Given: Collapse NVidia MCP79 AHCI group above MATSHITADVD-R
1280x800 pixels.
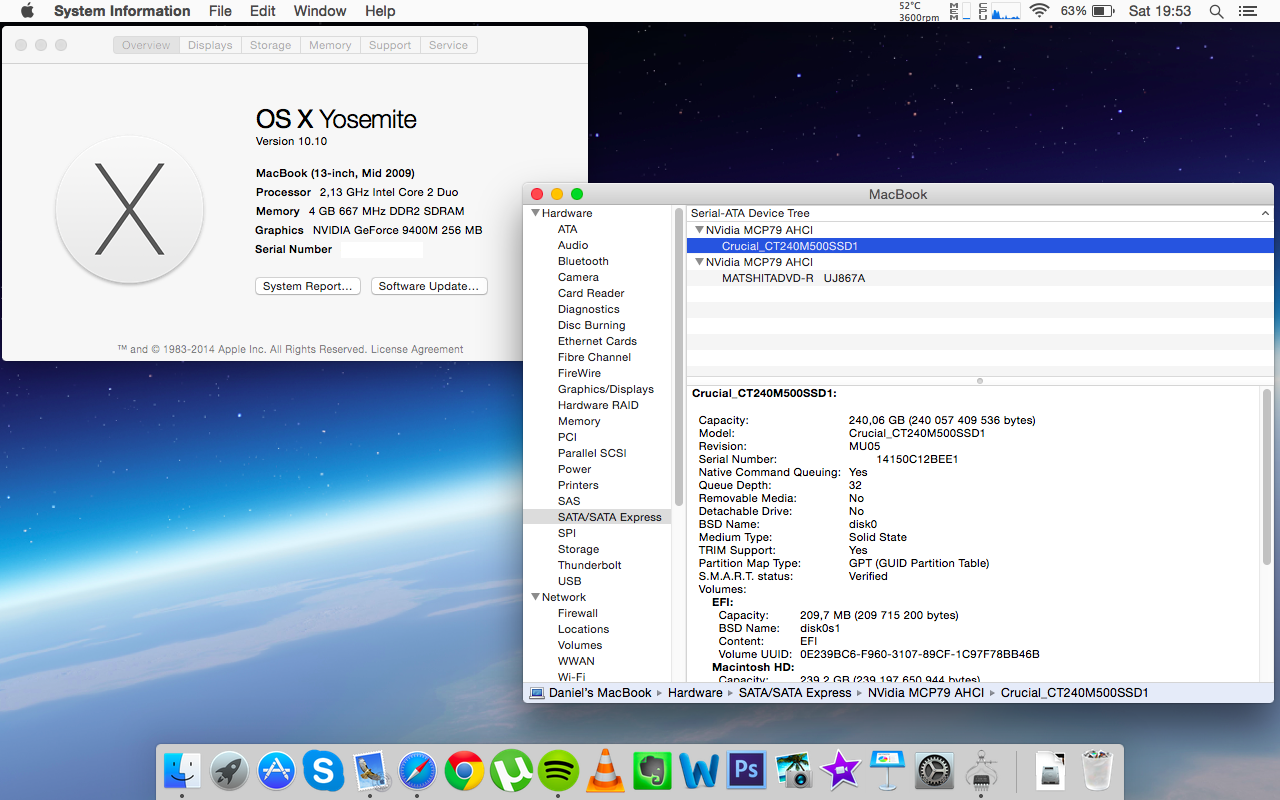Looking at the screenshot, I should 699,262.
